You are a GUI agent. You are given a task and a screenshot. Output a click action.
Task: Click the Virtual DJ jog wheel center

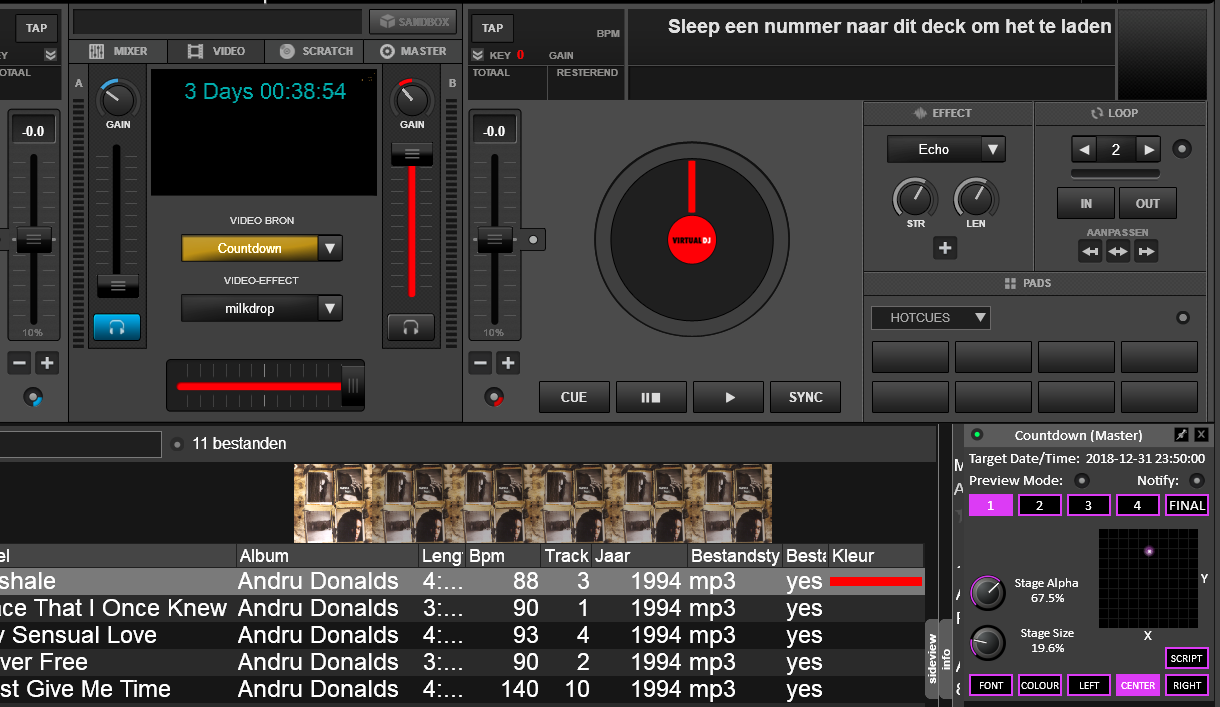(690, 240)
